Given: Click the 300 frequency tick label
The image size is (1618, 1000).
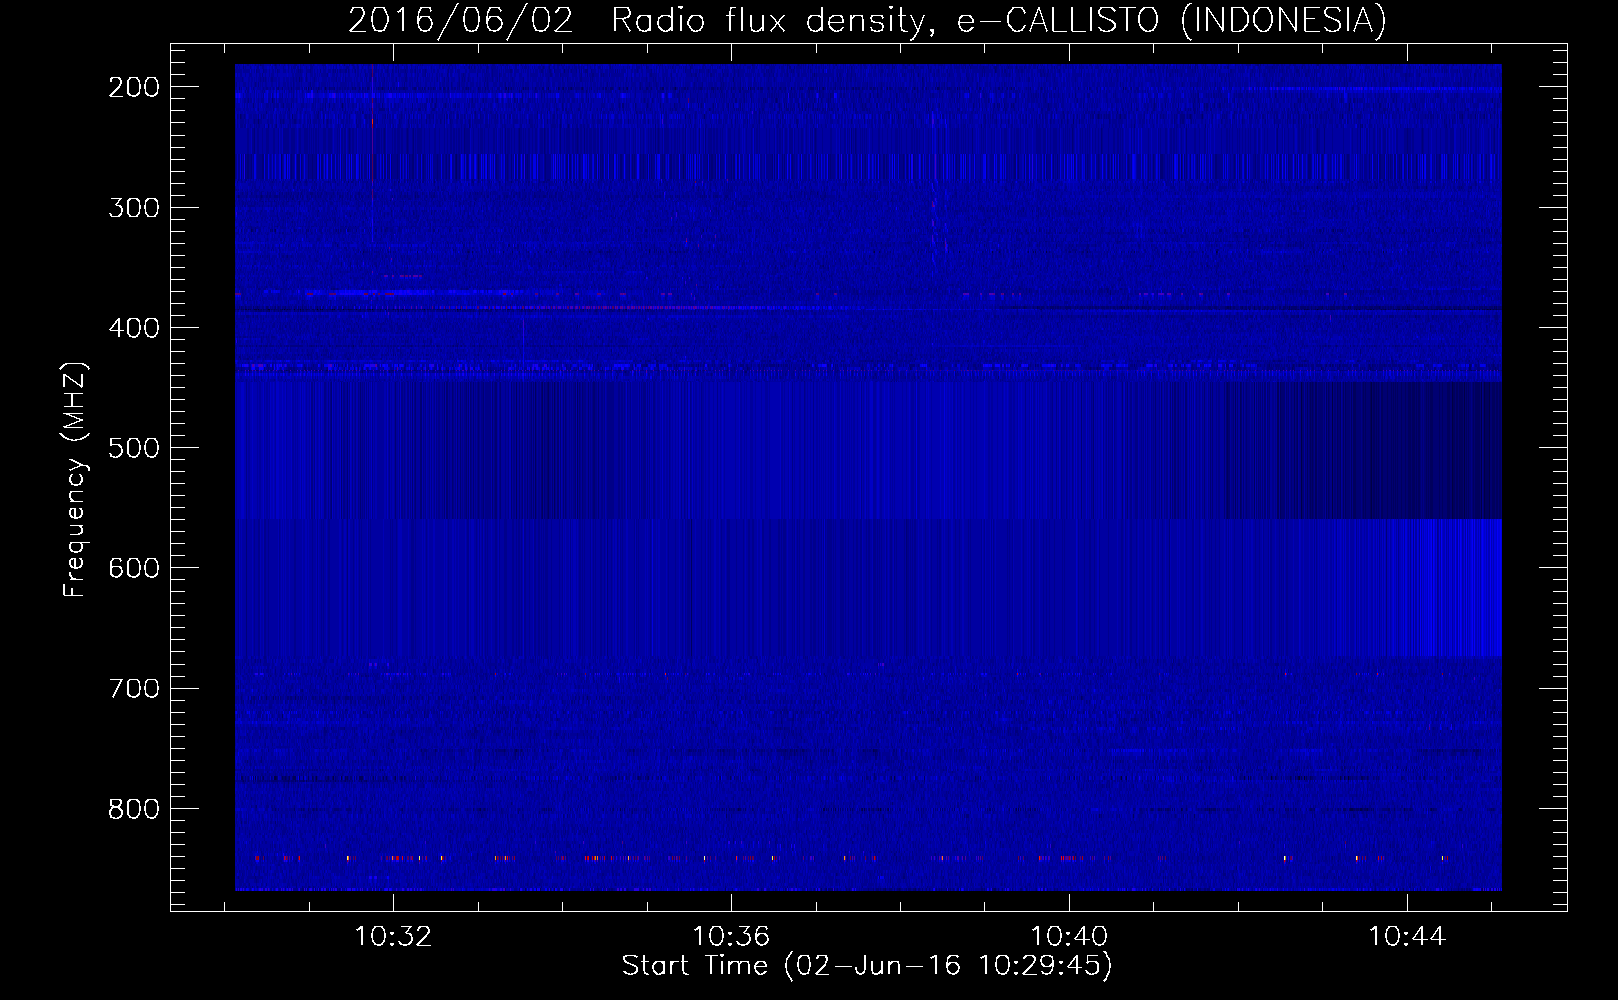Looking at the screenshot, I should tap(134, 208).
